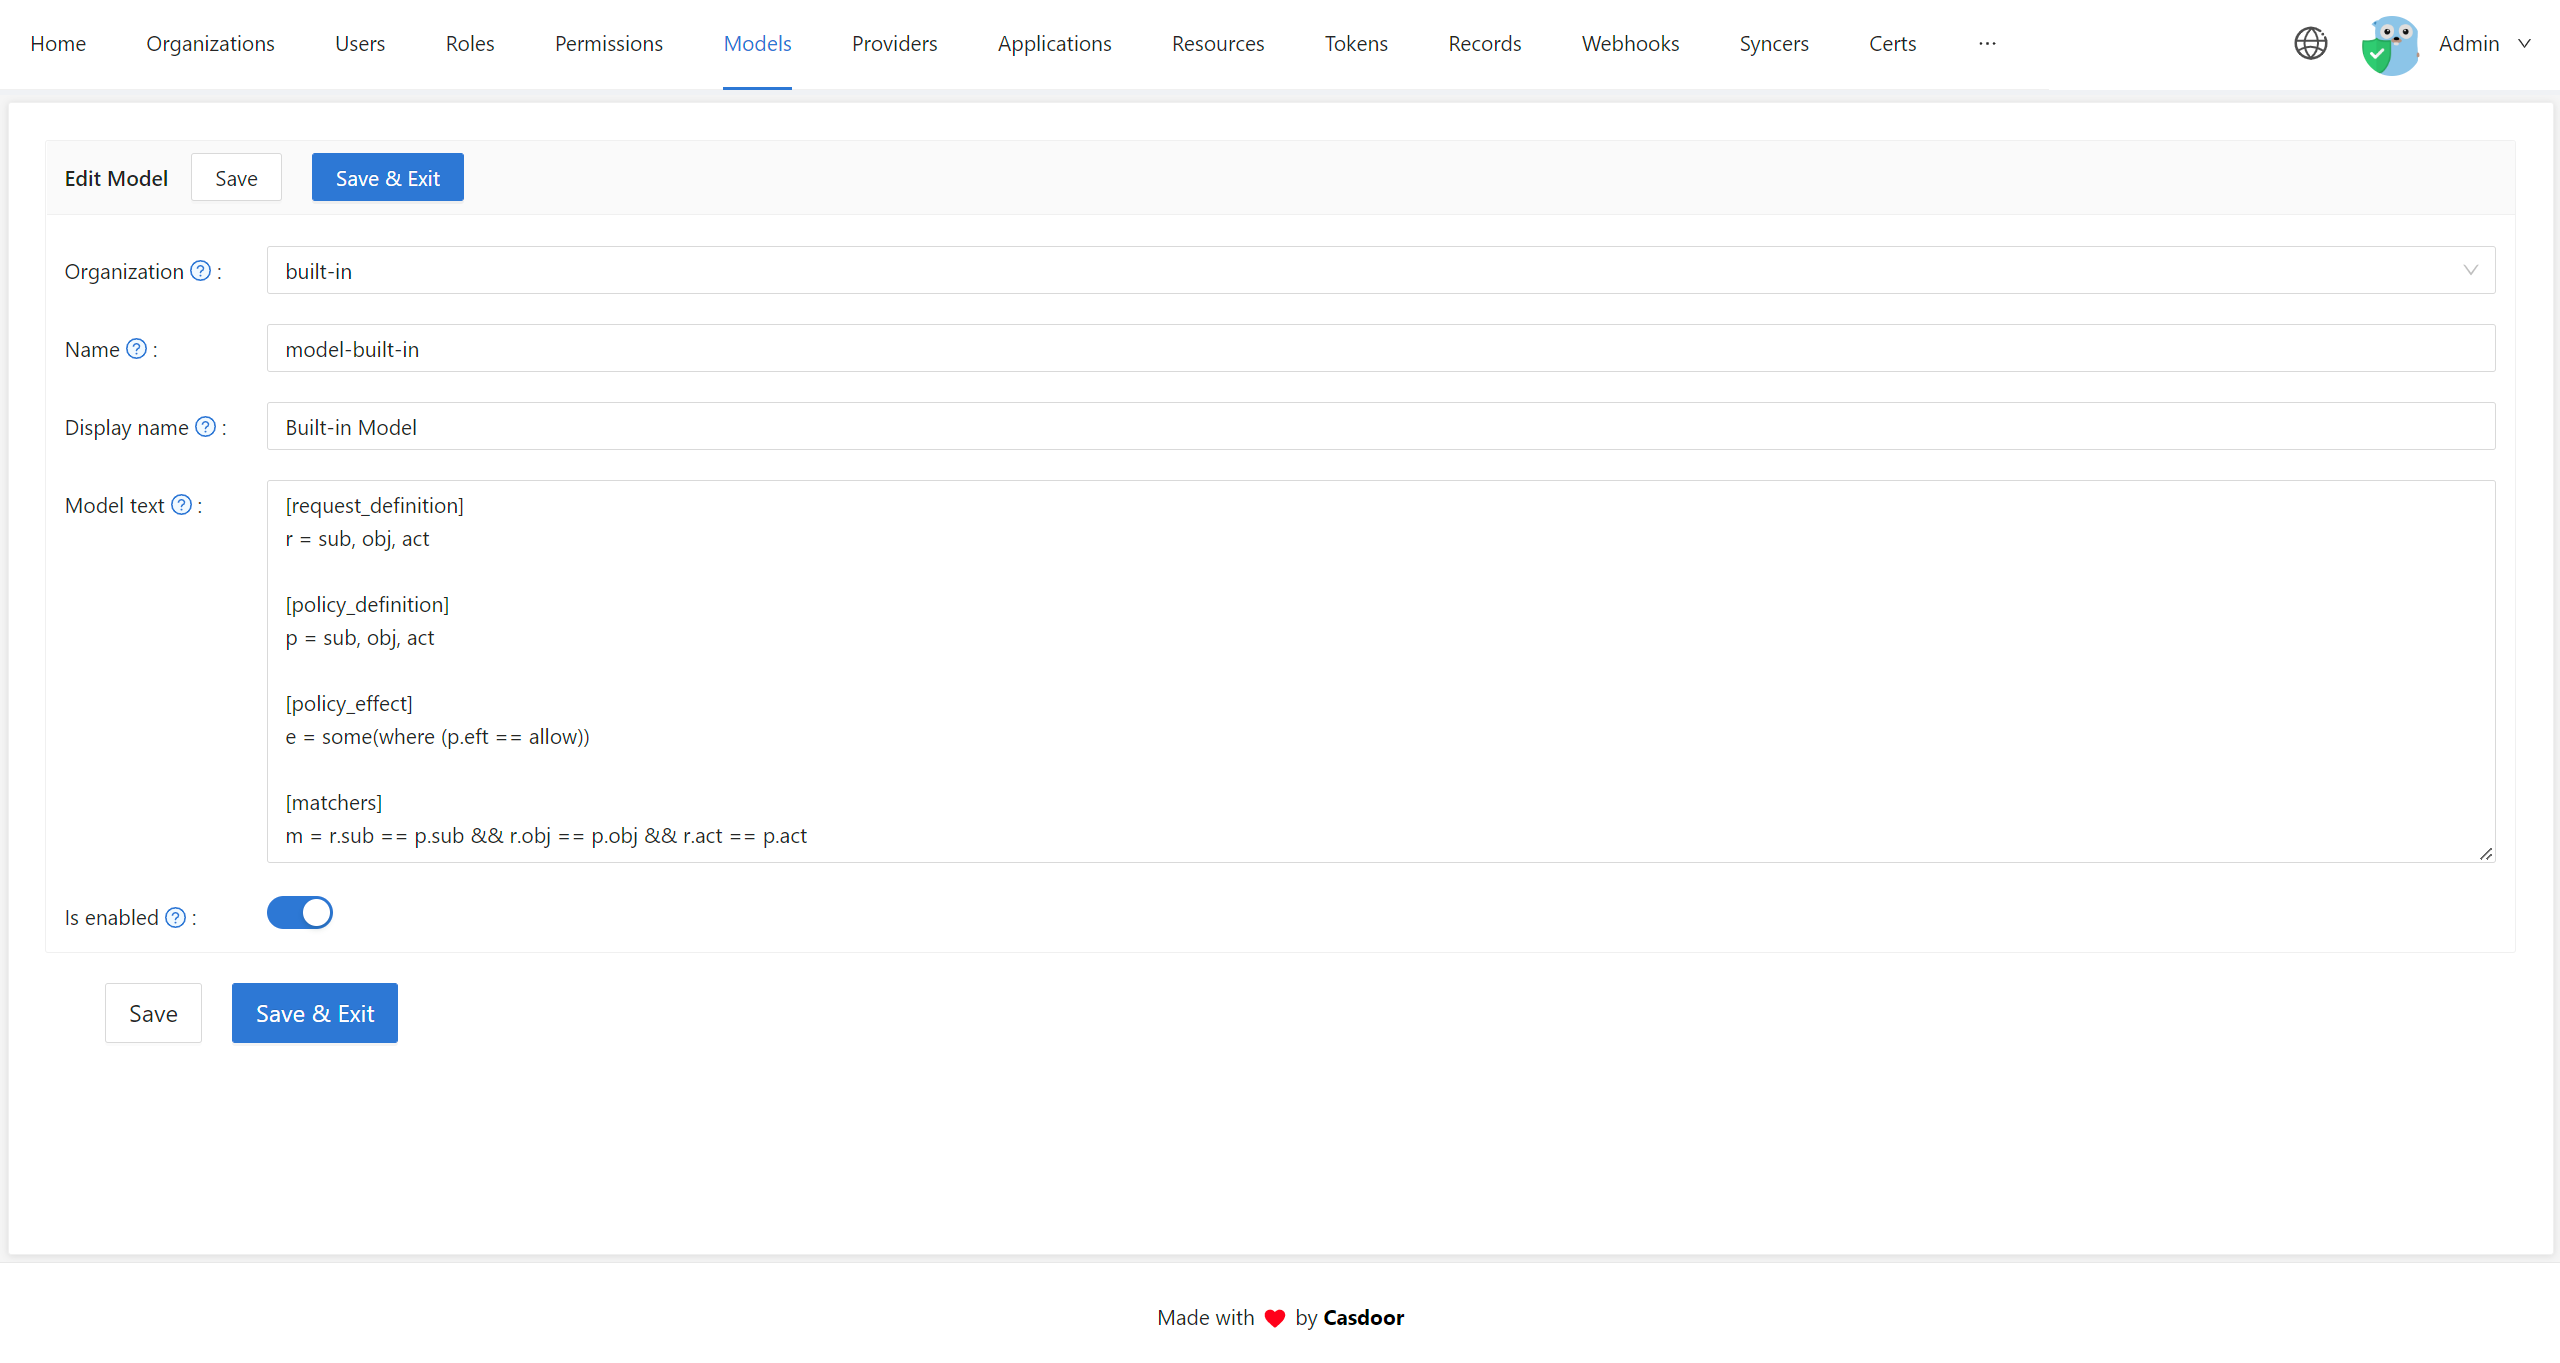Click help icon next to Organization

[201, 271]
